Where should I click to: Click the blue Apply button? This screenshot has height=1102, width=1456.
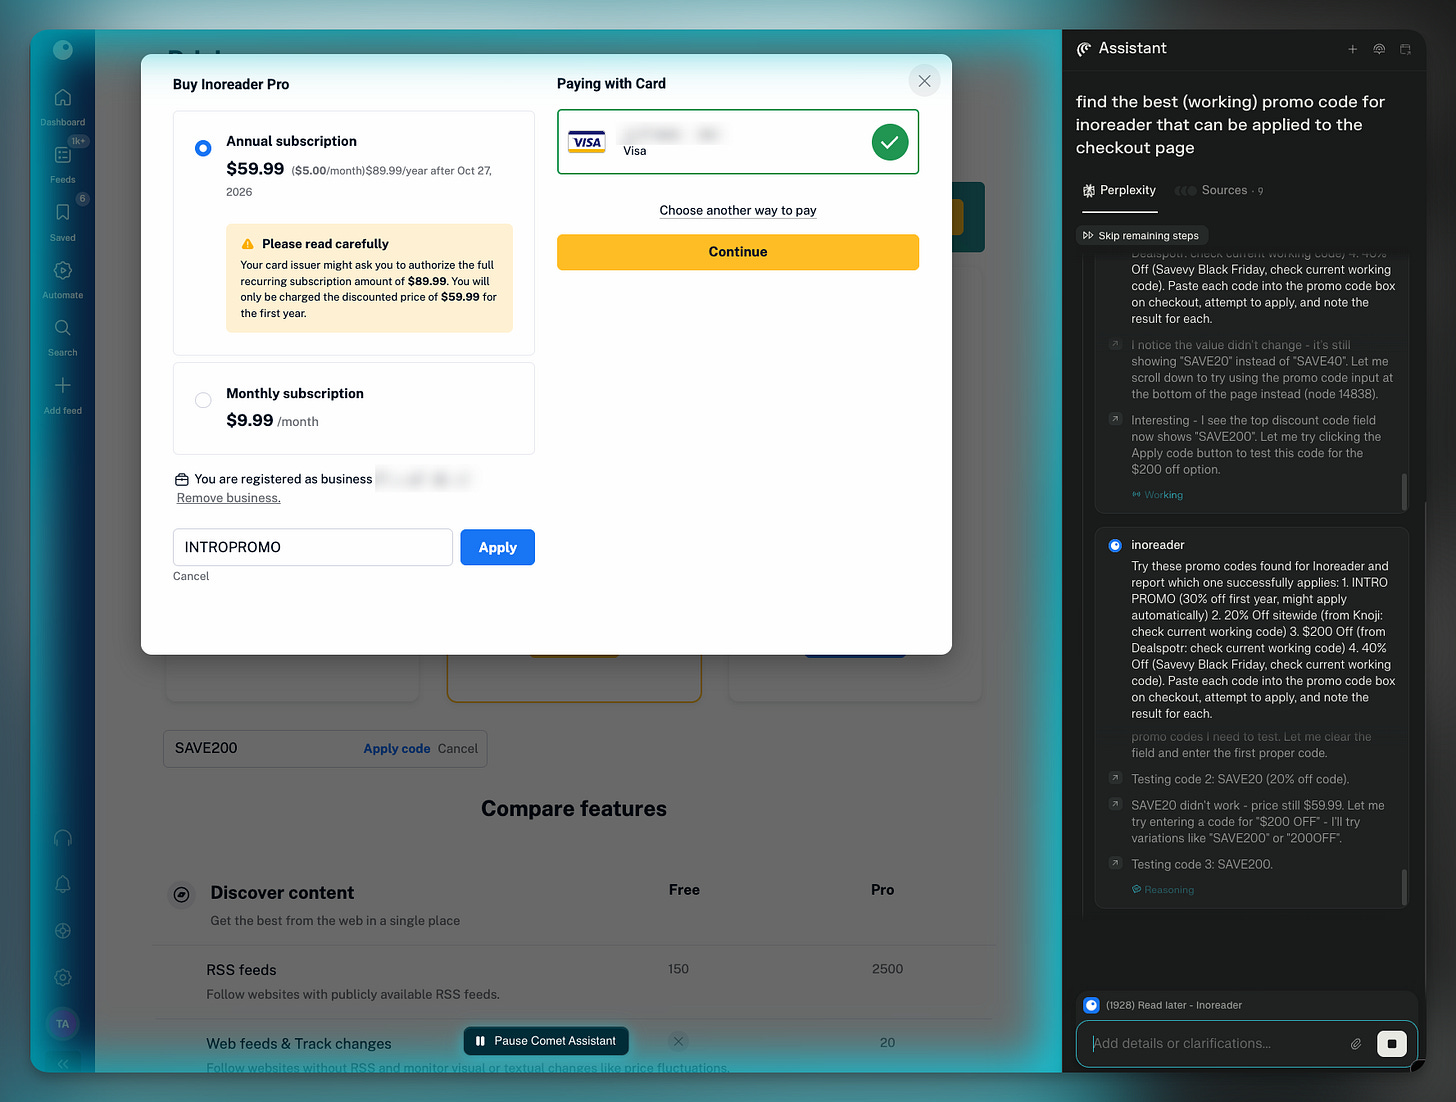497,547
